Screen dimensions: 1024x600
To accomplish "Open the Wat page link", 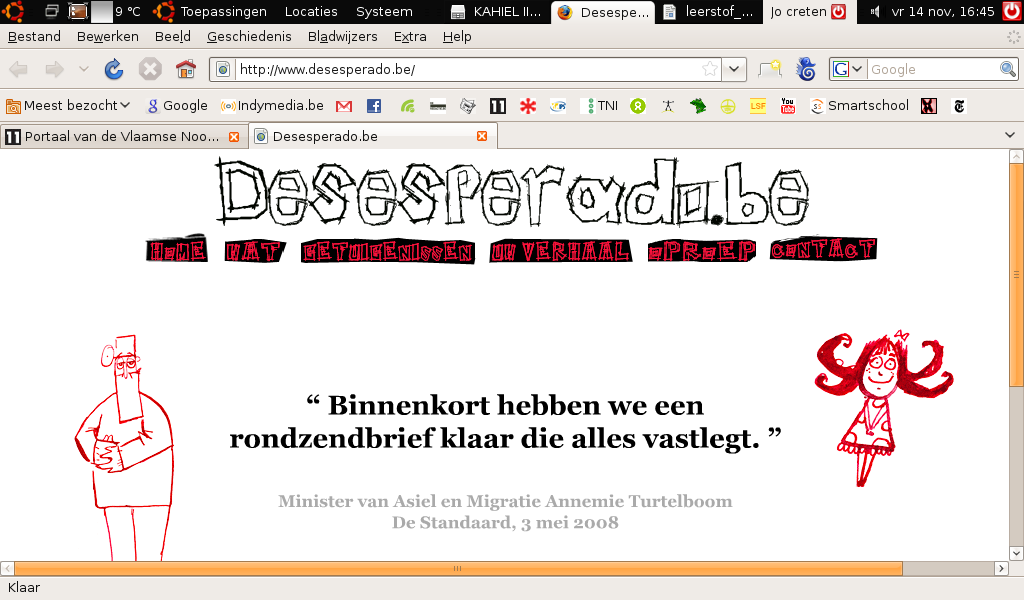I will (x=255, y=251).
